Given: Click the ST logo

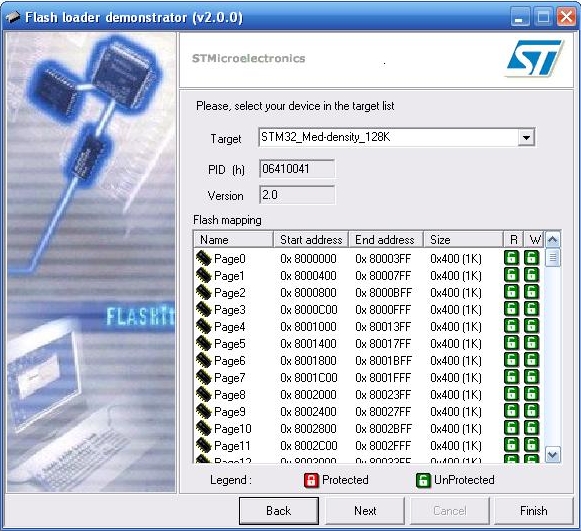Looking at the screenshot, I should pyautogui.click(x=535, y=58).
